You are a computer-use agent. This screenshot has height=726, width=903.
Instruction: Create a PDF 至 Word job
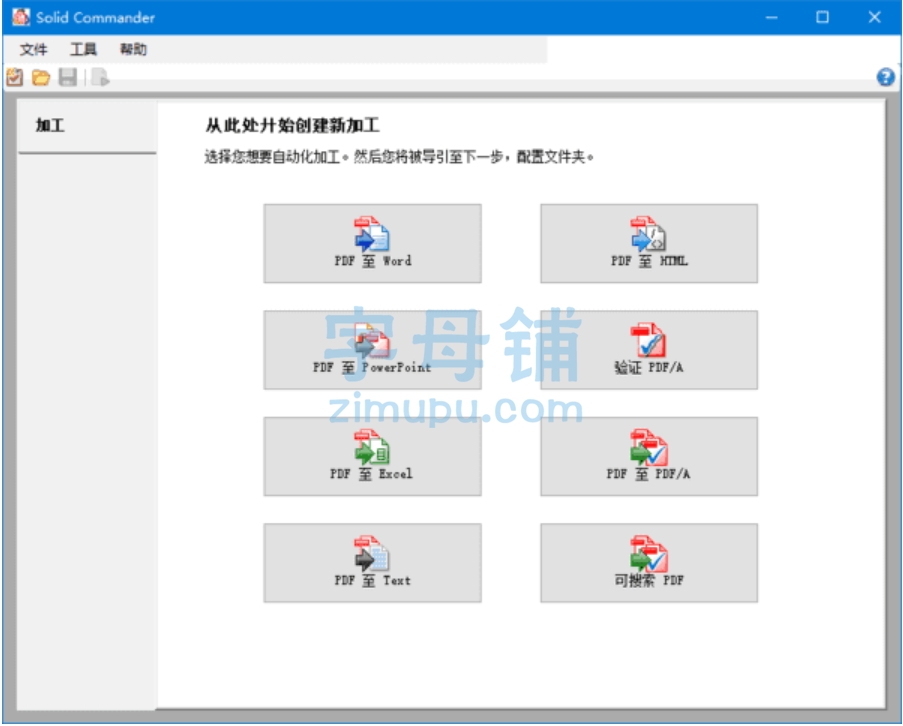pyautogui.click(x=373, y=244)
